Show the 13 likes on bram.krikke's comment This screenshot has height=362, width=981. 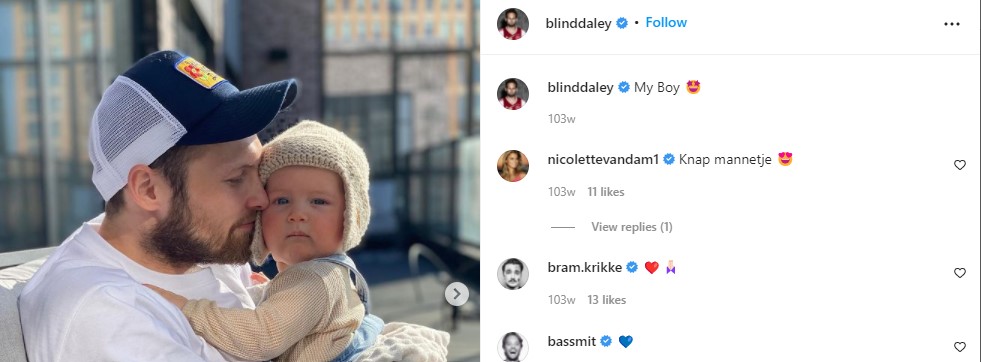[607, 300]
